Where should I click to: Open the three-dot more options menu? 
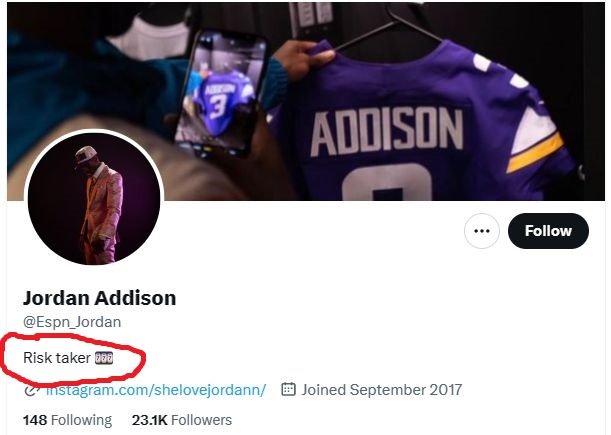coord(482,231)
